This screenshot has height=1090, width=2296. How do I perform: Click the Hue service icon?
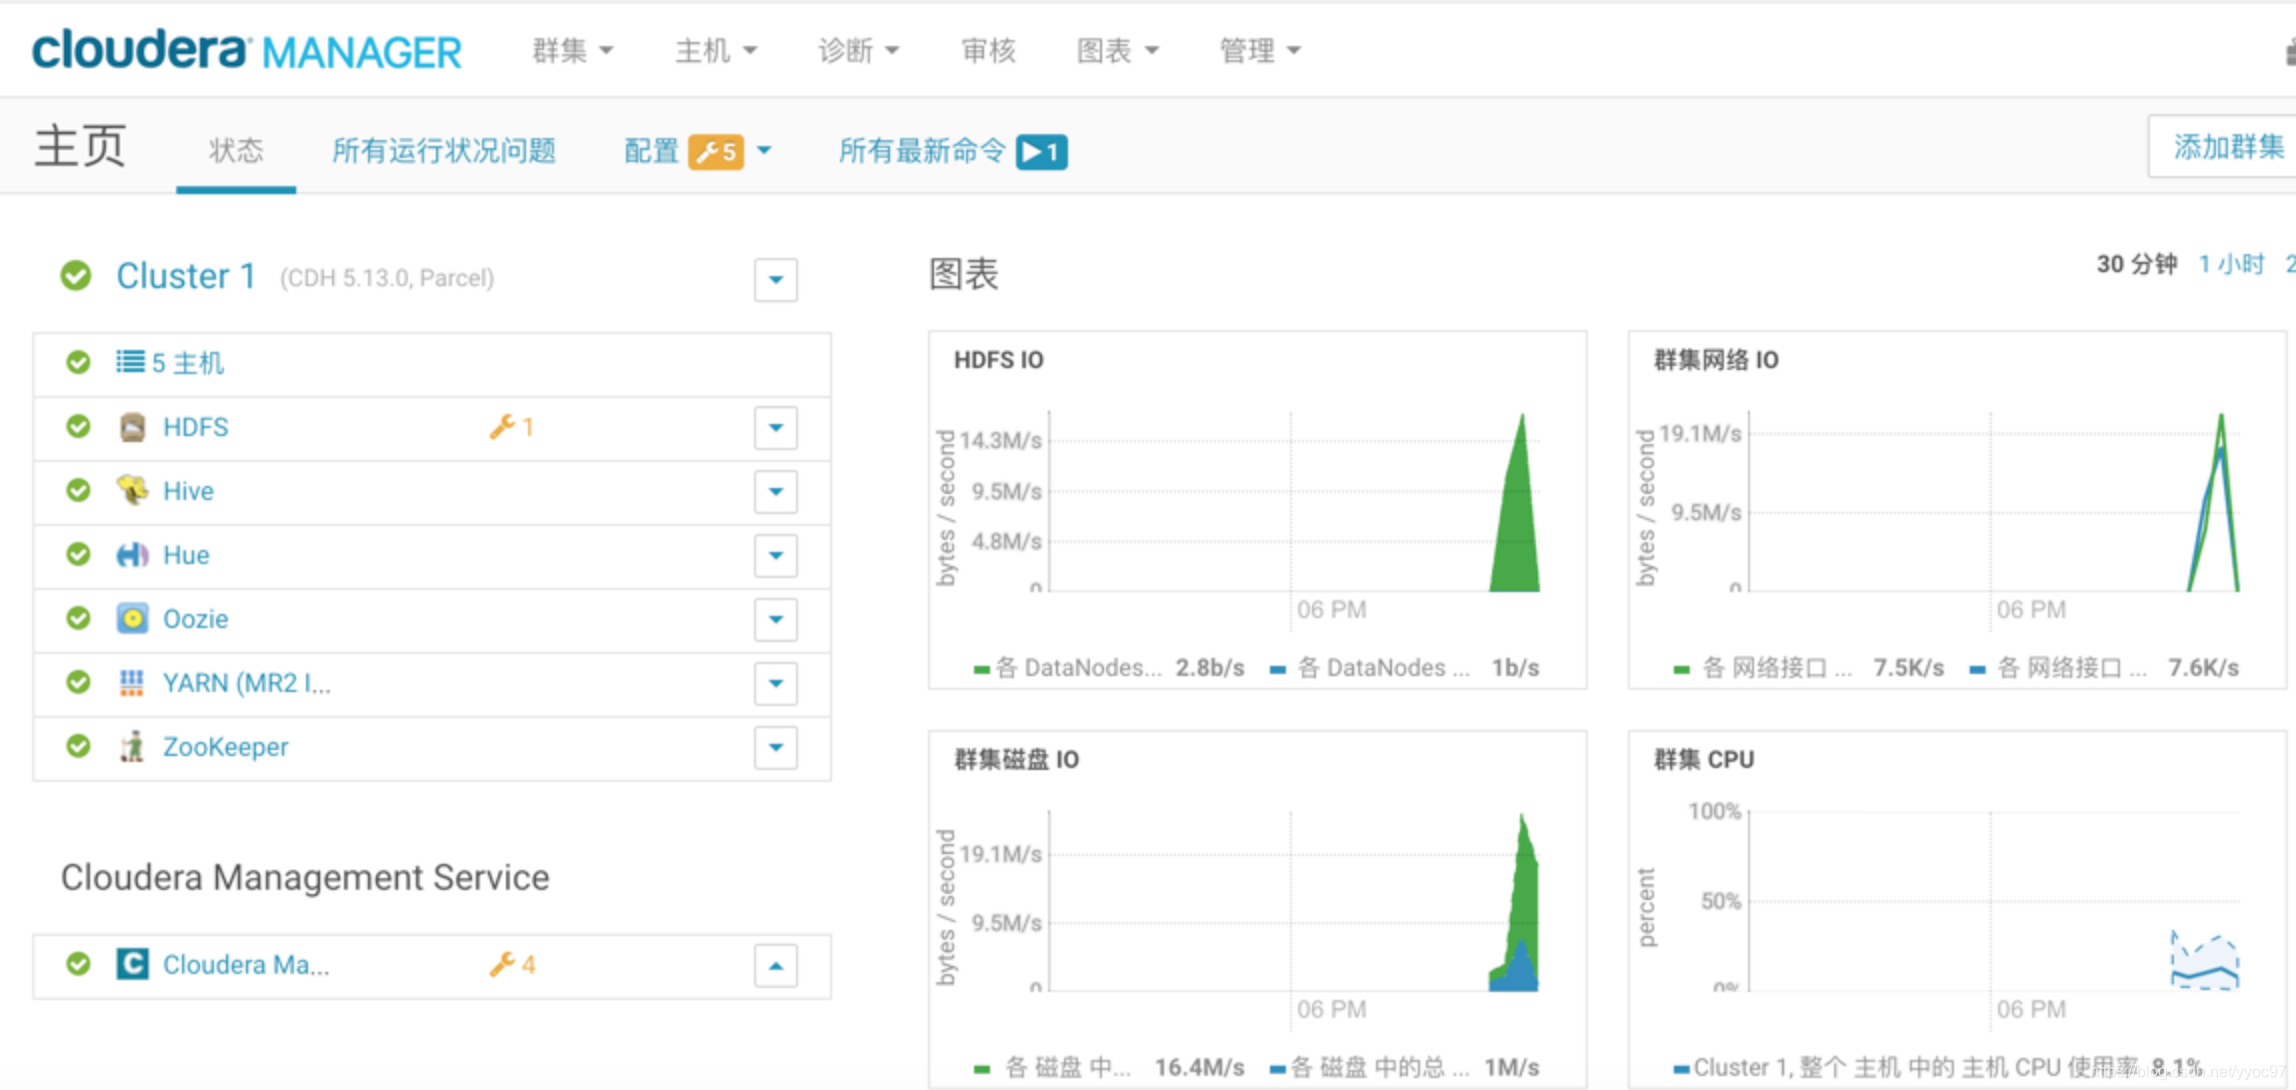132,555
